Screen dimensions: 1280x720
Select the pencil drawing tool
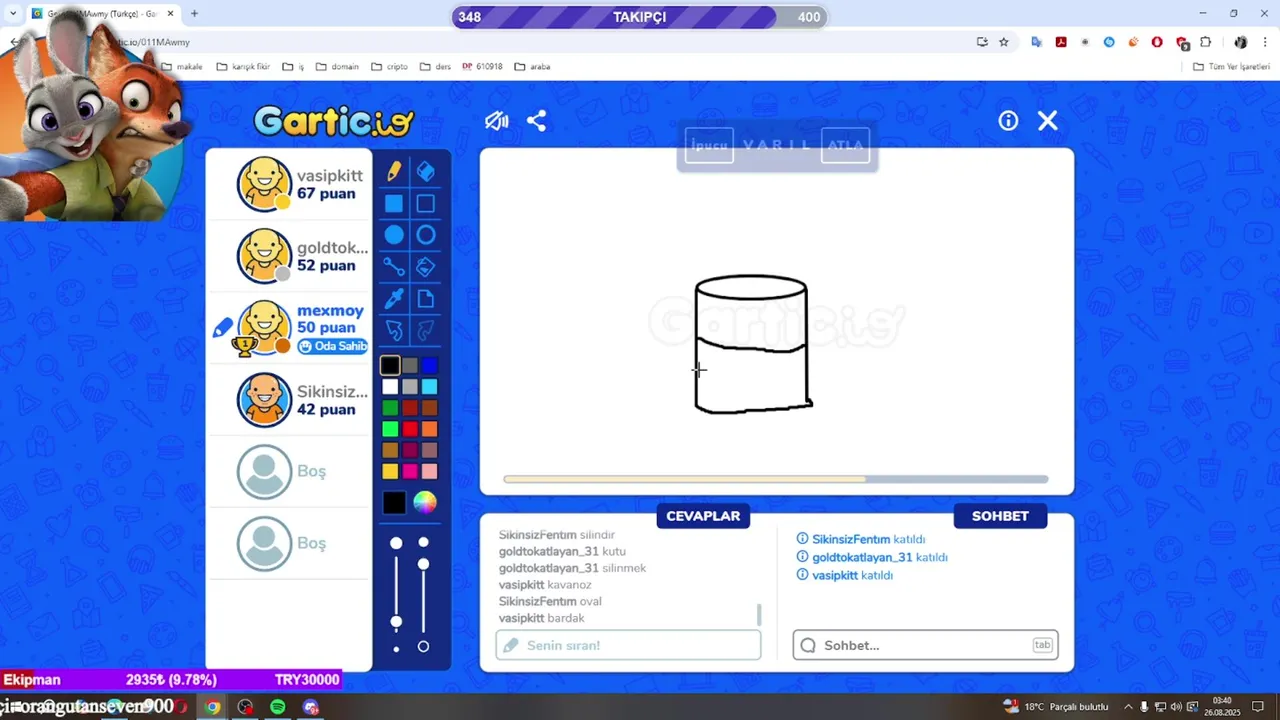click(394, 172)
